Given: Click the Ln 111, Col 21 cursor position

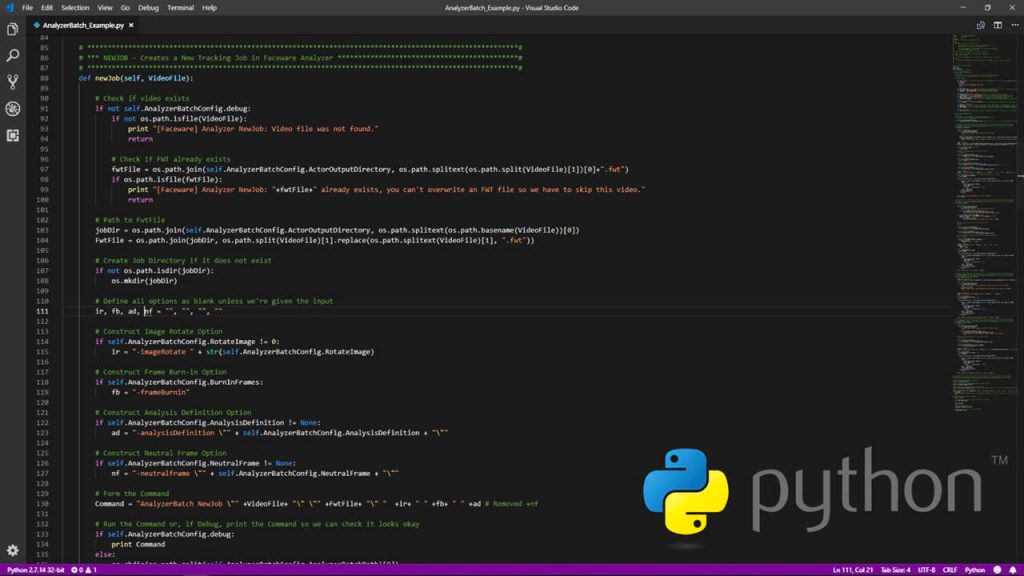Looking at the screenshot, I should point(853,570).
